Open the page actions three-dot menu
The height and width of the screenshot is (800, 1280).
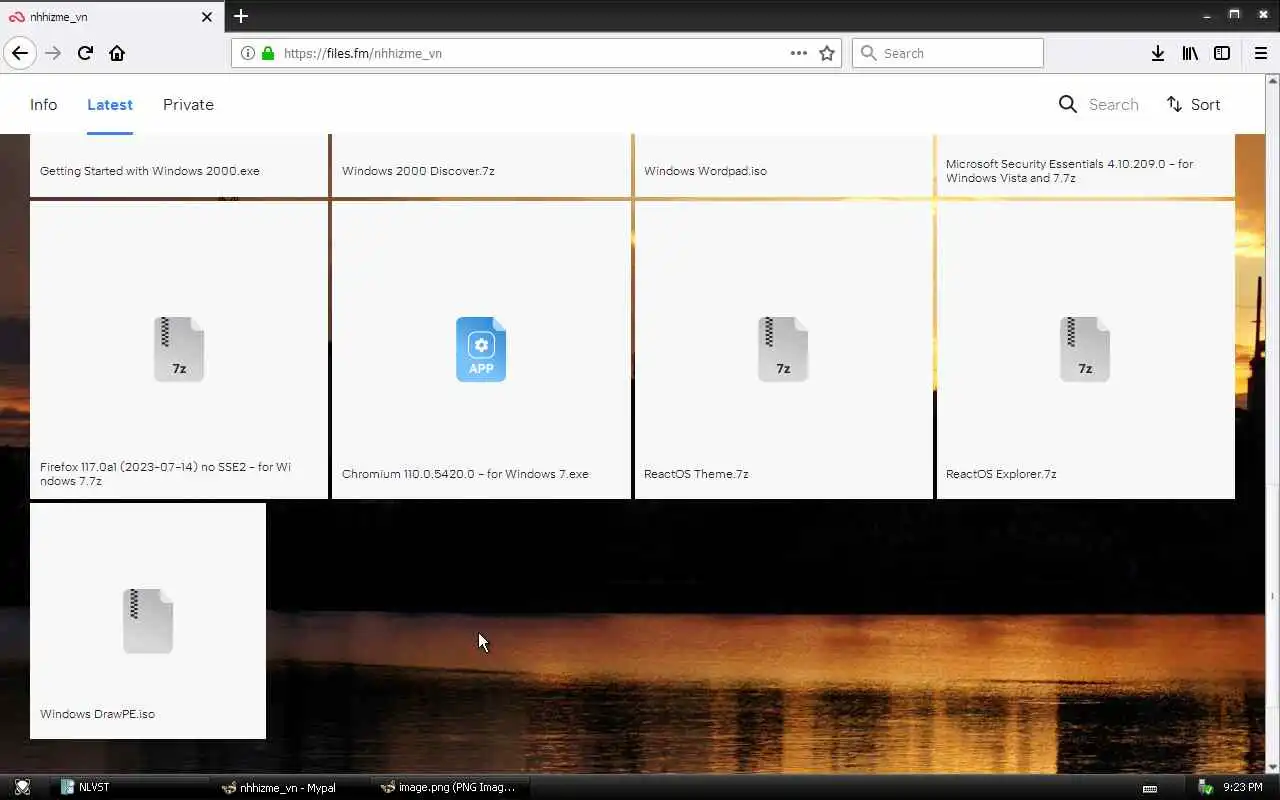[x=798, y=53]
